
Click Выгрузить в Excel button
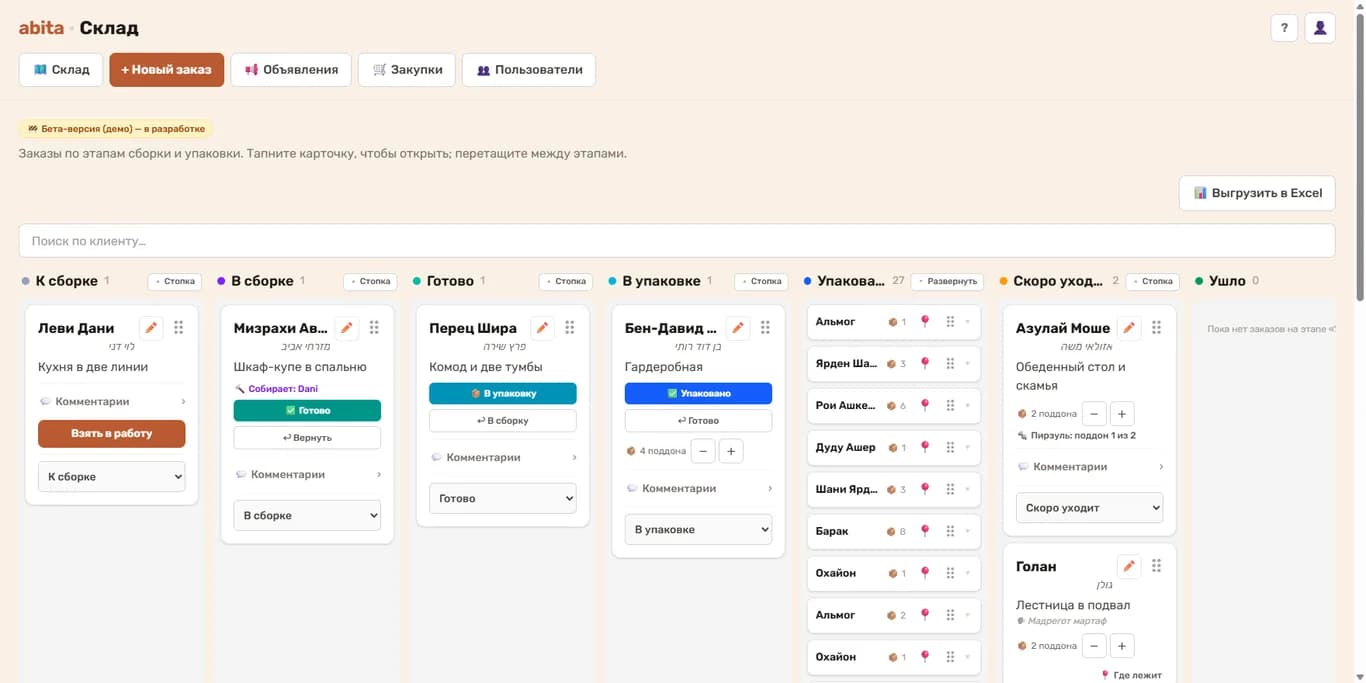[1257, 193]
